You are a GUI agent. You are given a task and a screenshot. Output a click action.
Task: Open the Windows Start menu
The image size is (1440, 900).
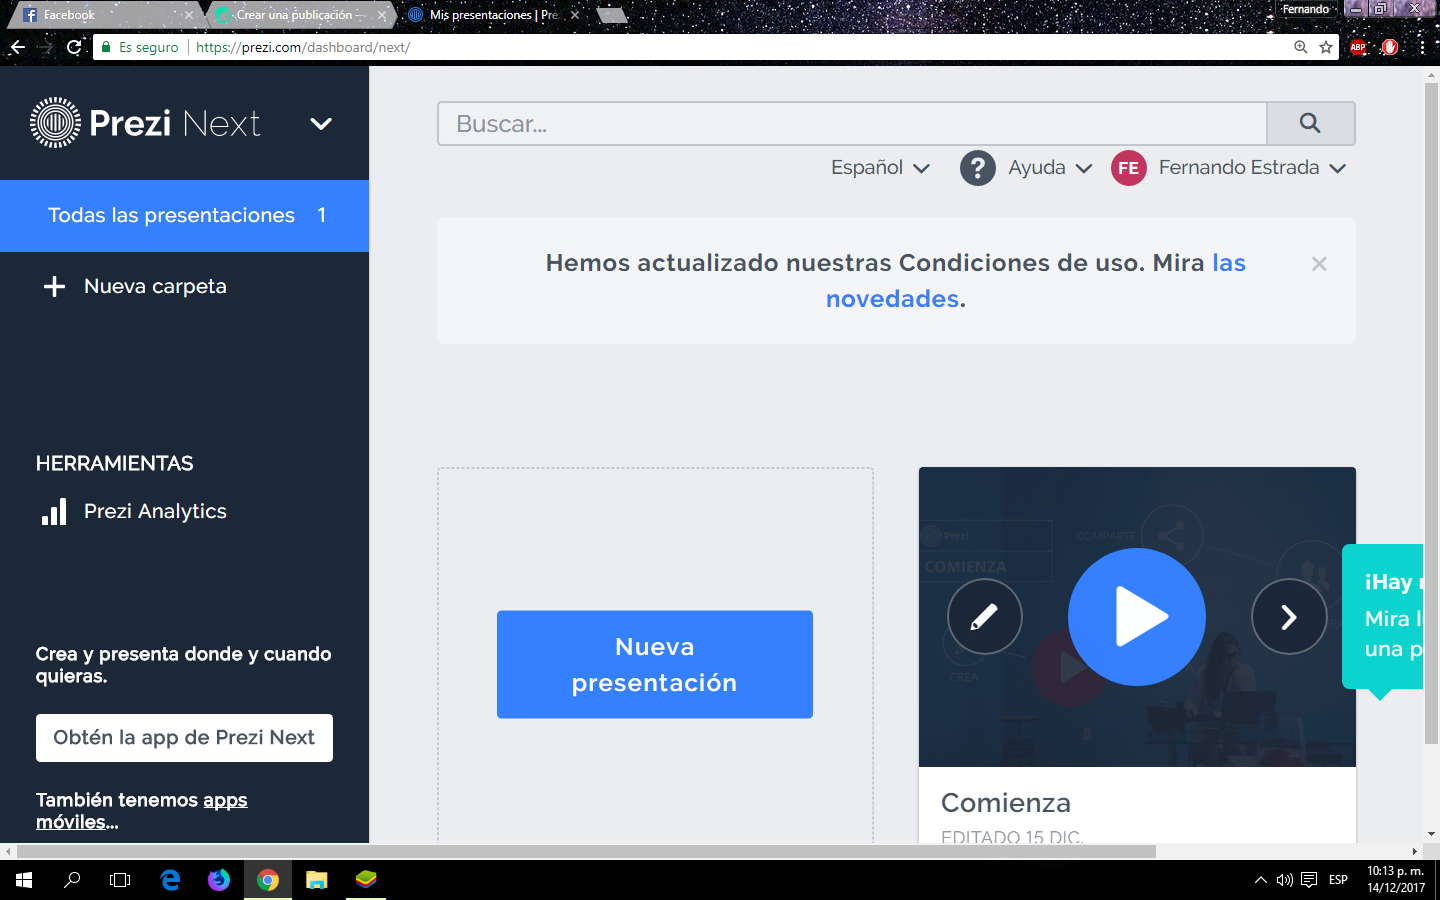point(24,880)
